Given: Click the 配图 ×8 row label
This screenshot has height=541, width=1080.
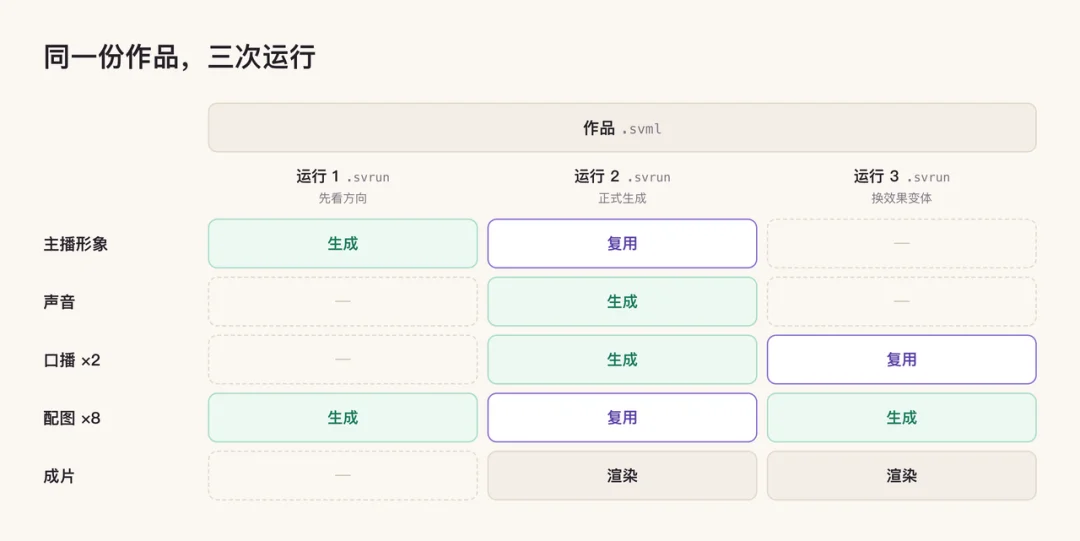Looking at the screenshot, I should click(72, 418).
